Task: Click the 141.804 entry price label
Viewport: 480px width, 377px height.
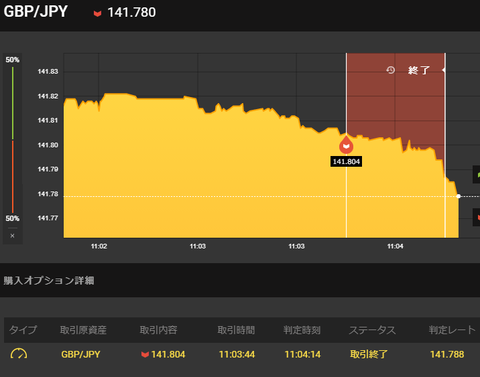Action: point(346,162)
